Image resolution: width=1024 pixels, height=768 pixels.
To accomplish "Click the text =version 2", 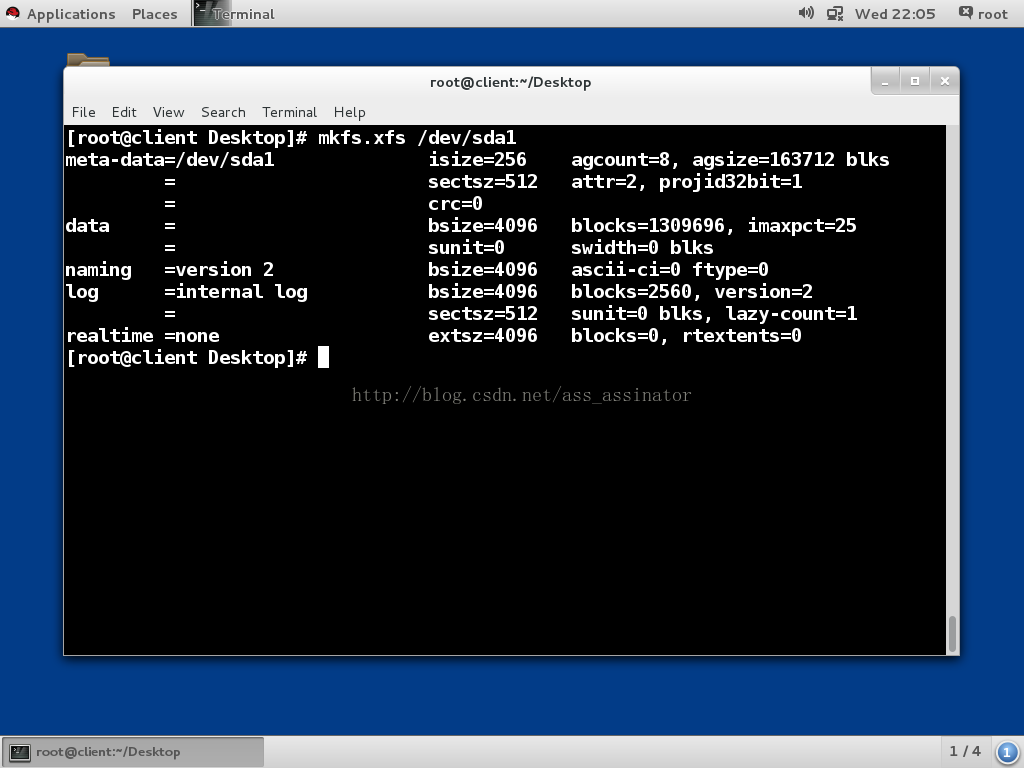I will (x=219, y=270).
